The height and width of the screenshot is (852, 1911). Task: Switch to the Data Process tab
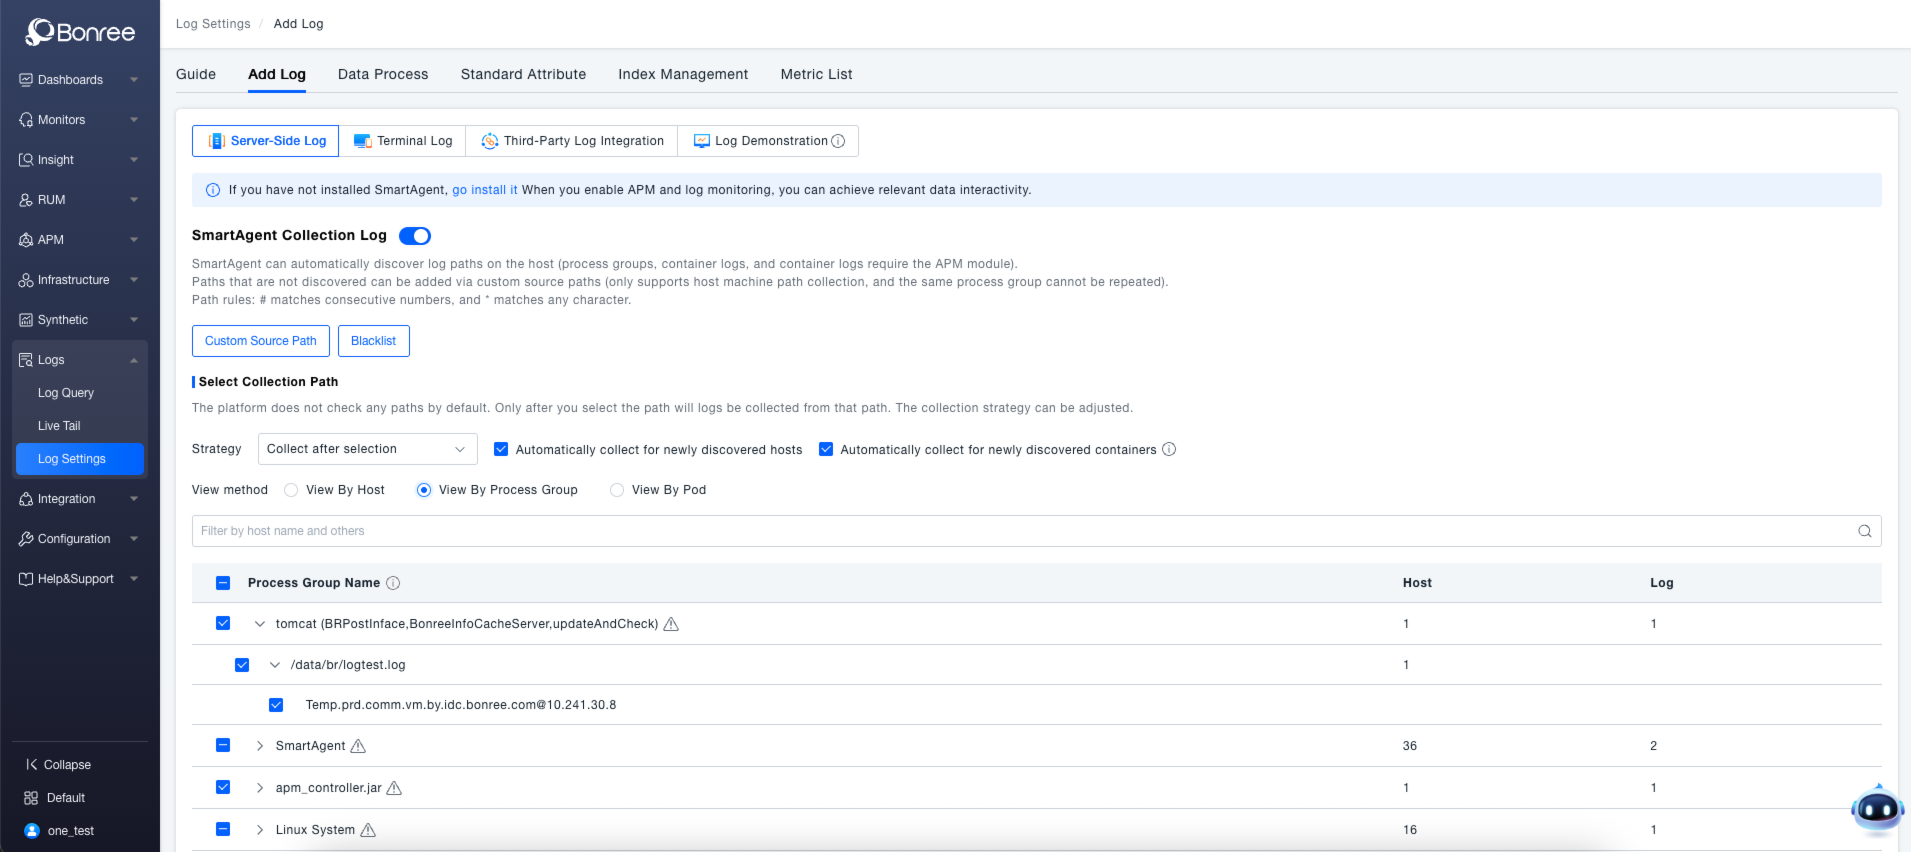(x=383, y=74)
